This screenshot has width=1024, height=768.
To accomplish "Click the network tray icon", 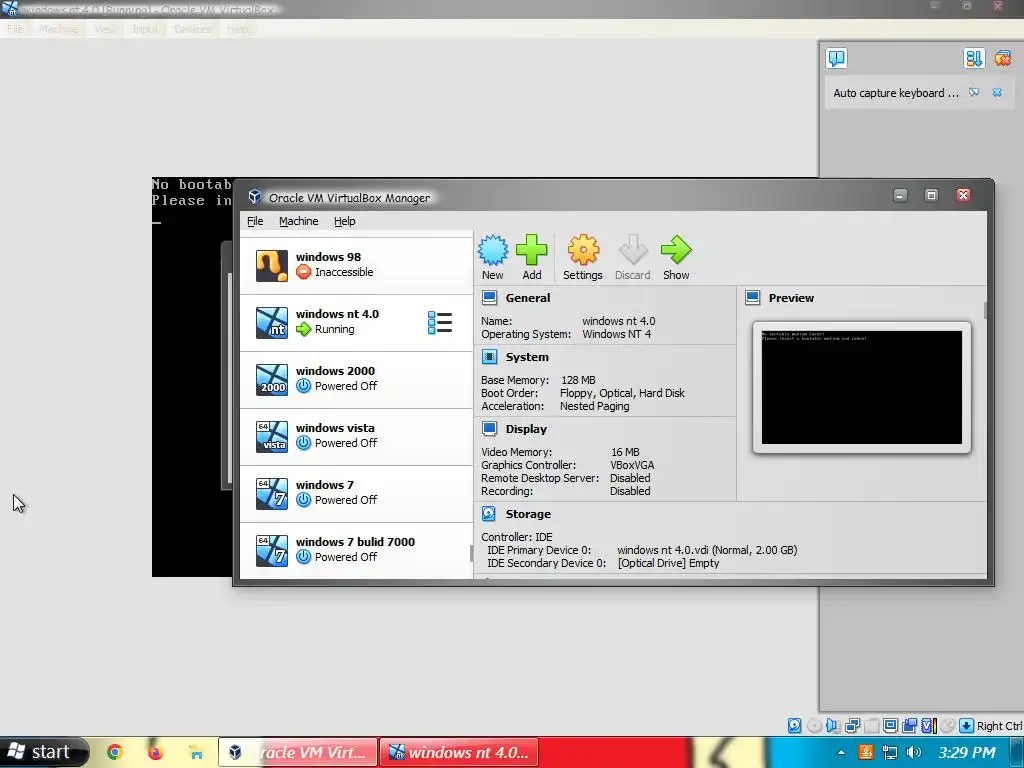I will tap(889, 752).
